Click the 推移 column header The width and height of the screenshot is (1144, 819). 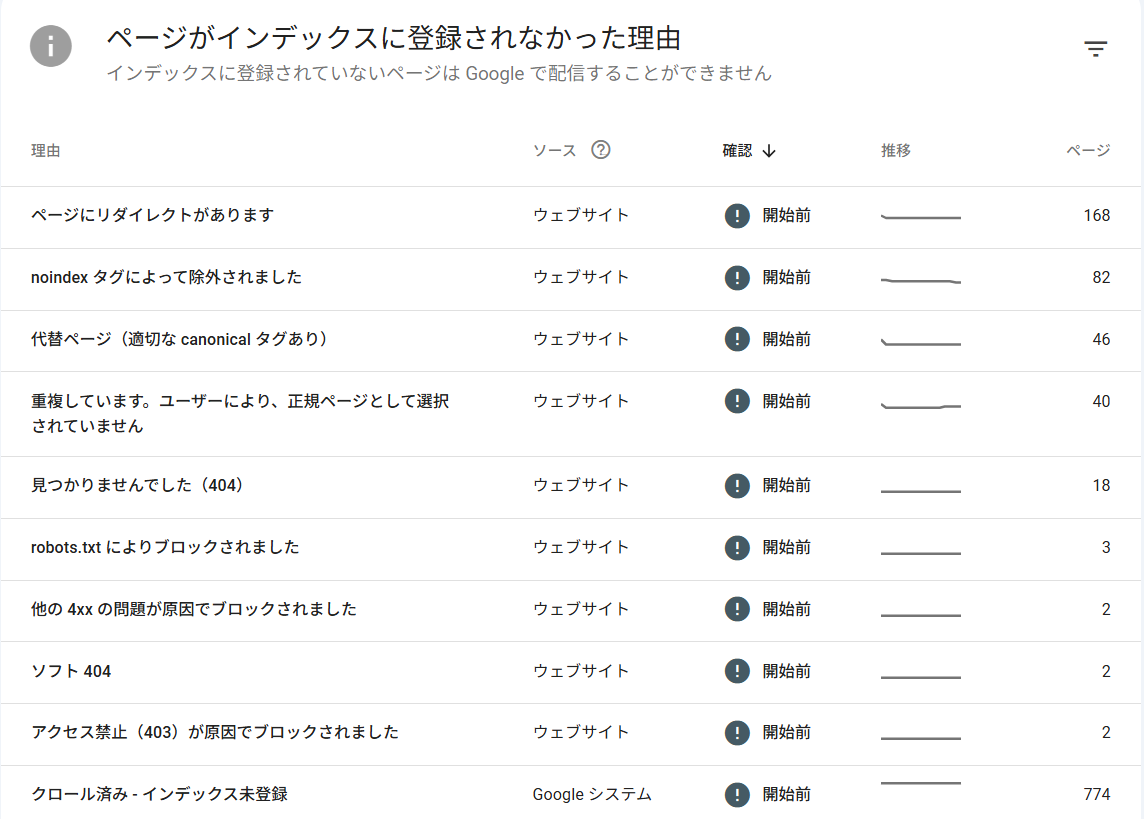click(896, 151)
